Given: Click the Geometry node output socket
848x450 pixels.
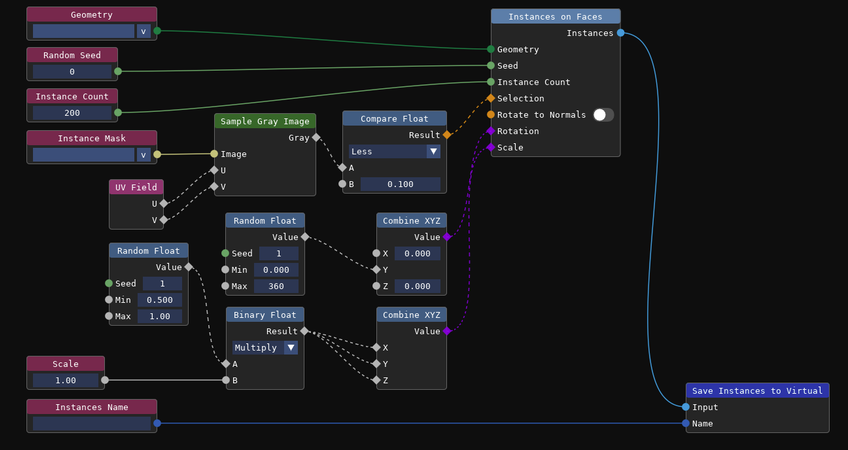Looking at the screenshot, I should tap(157, 31).
